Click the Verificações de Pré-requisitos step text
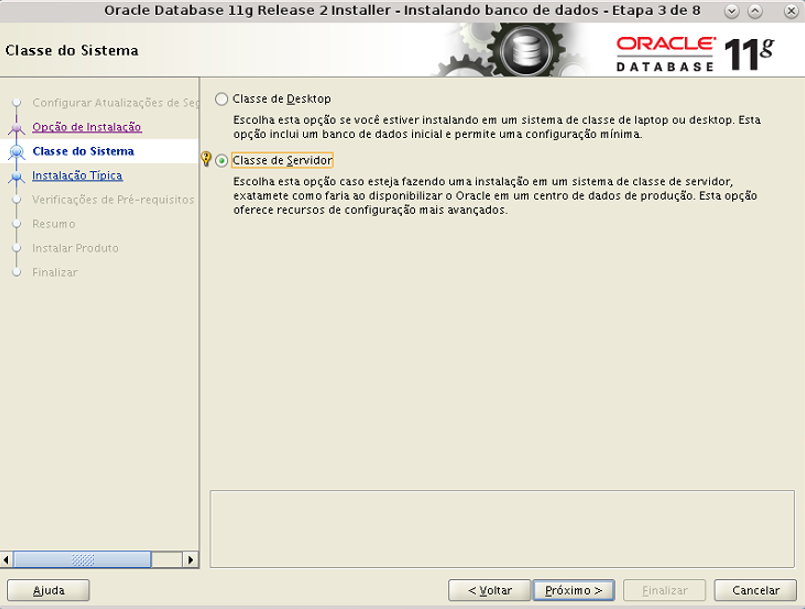805x609 pixels. pos(113,200)
